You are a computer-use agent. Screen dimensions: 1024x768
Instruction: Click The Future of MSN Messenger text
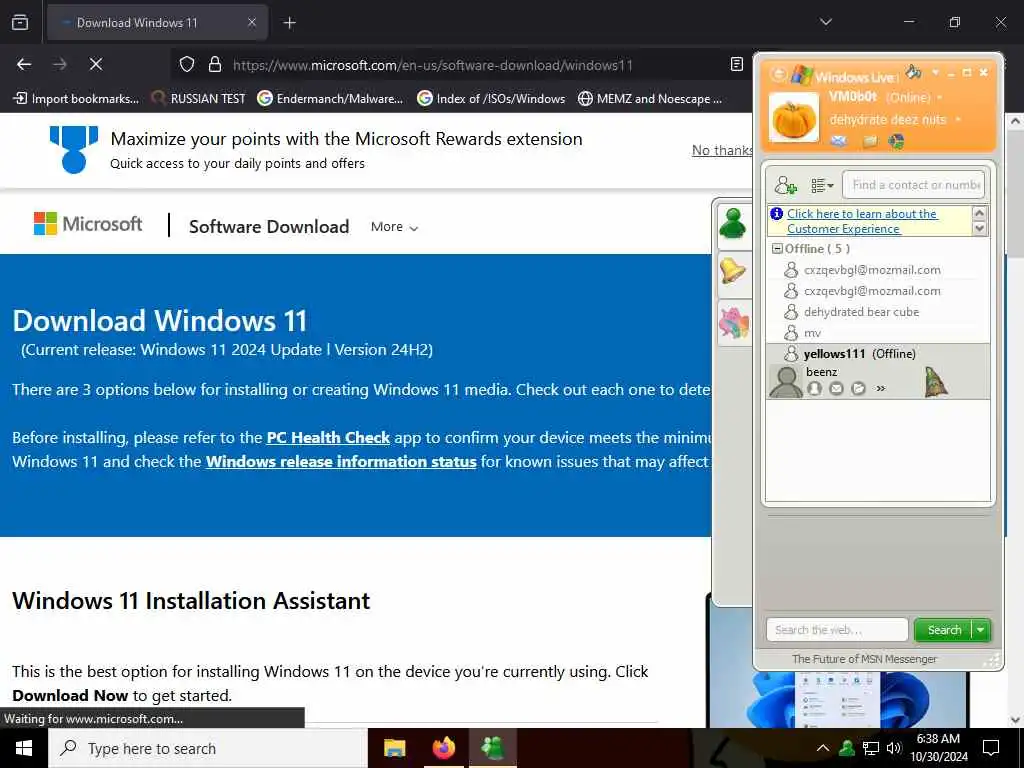tap(864, 659)
